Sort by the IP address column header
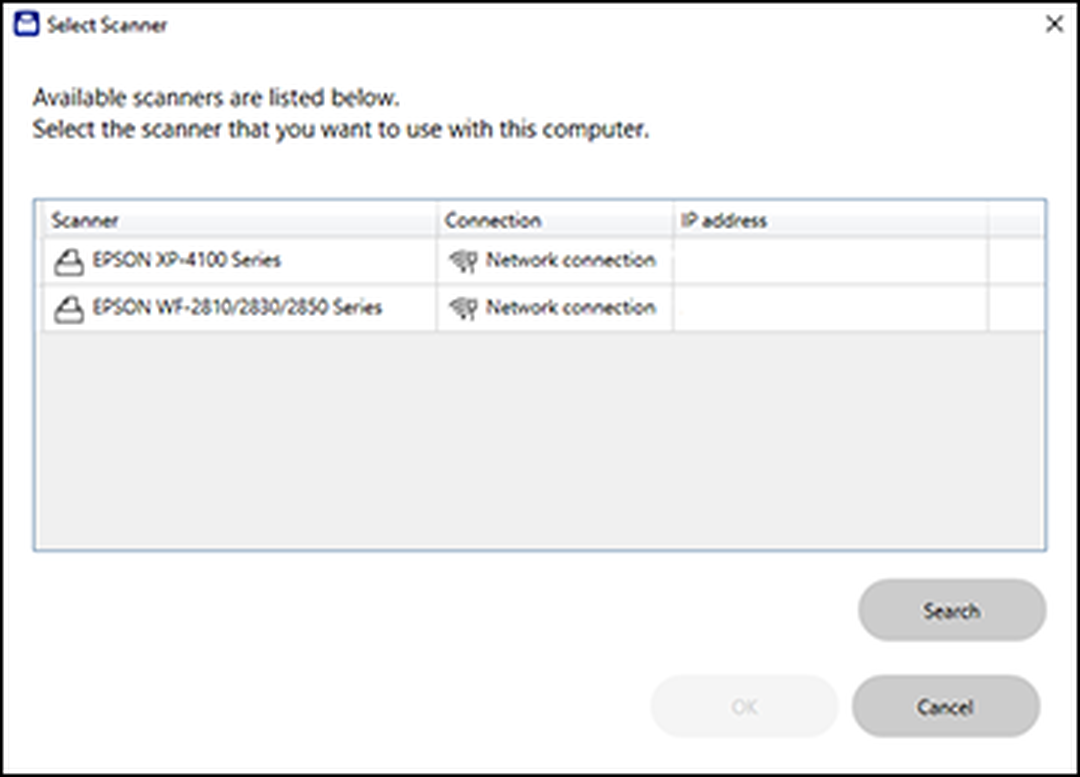 pyautogui.click(x=831, y=220)
